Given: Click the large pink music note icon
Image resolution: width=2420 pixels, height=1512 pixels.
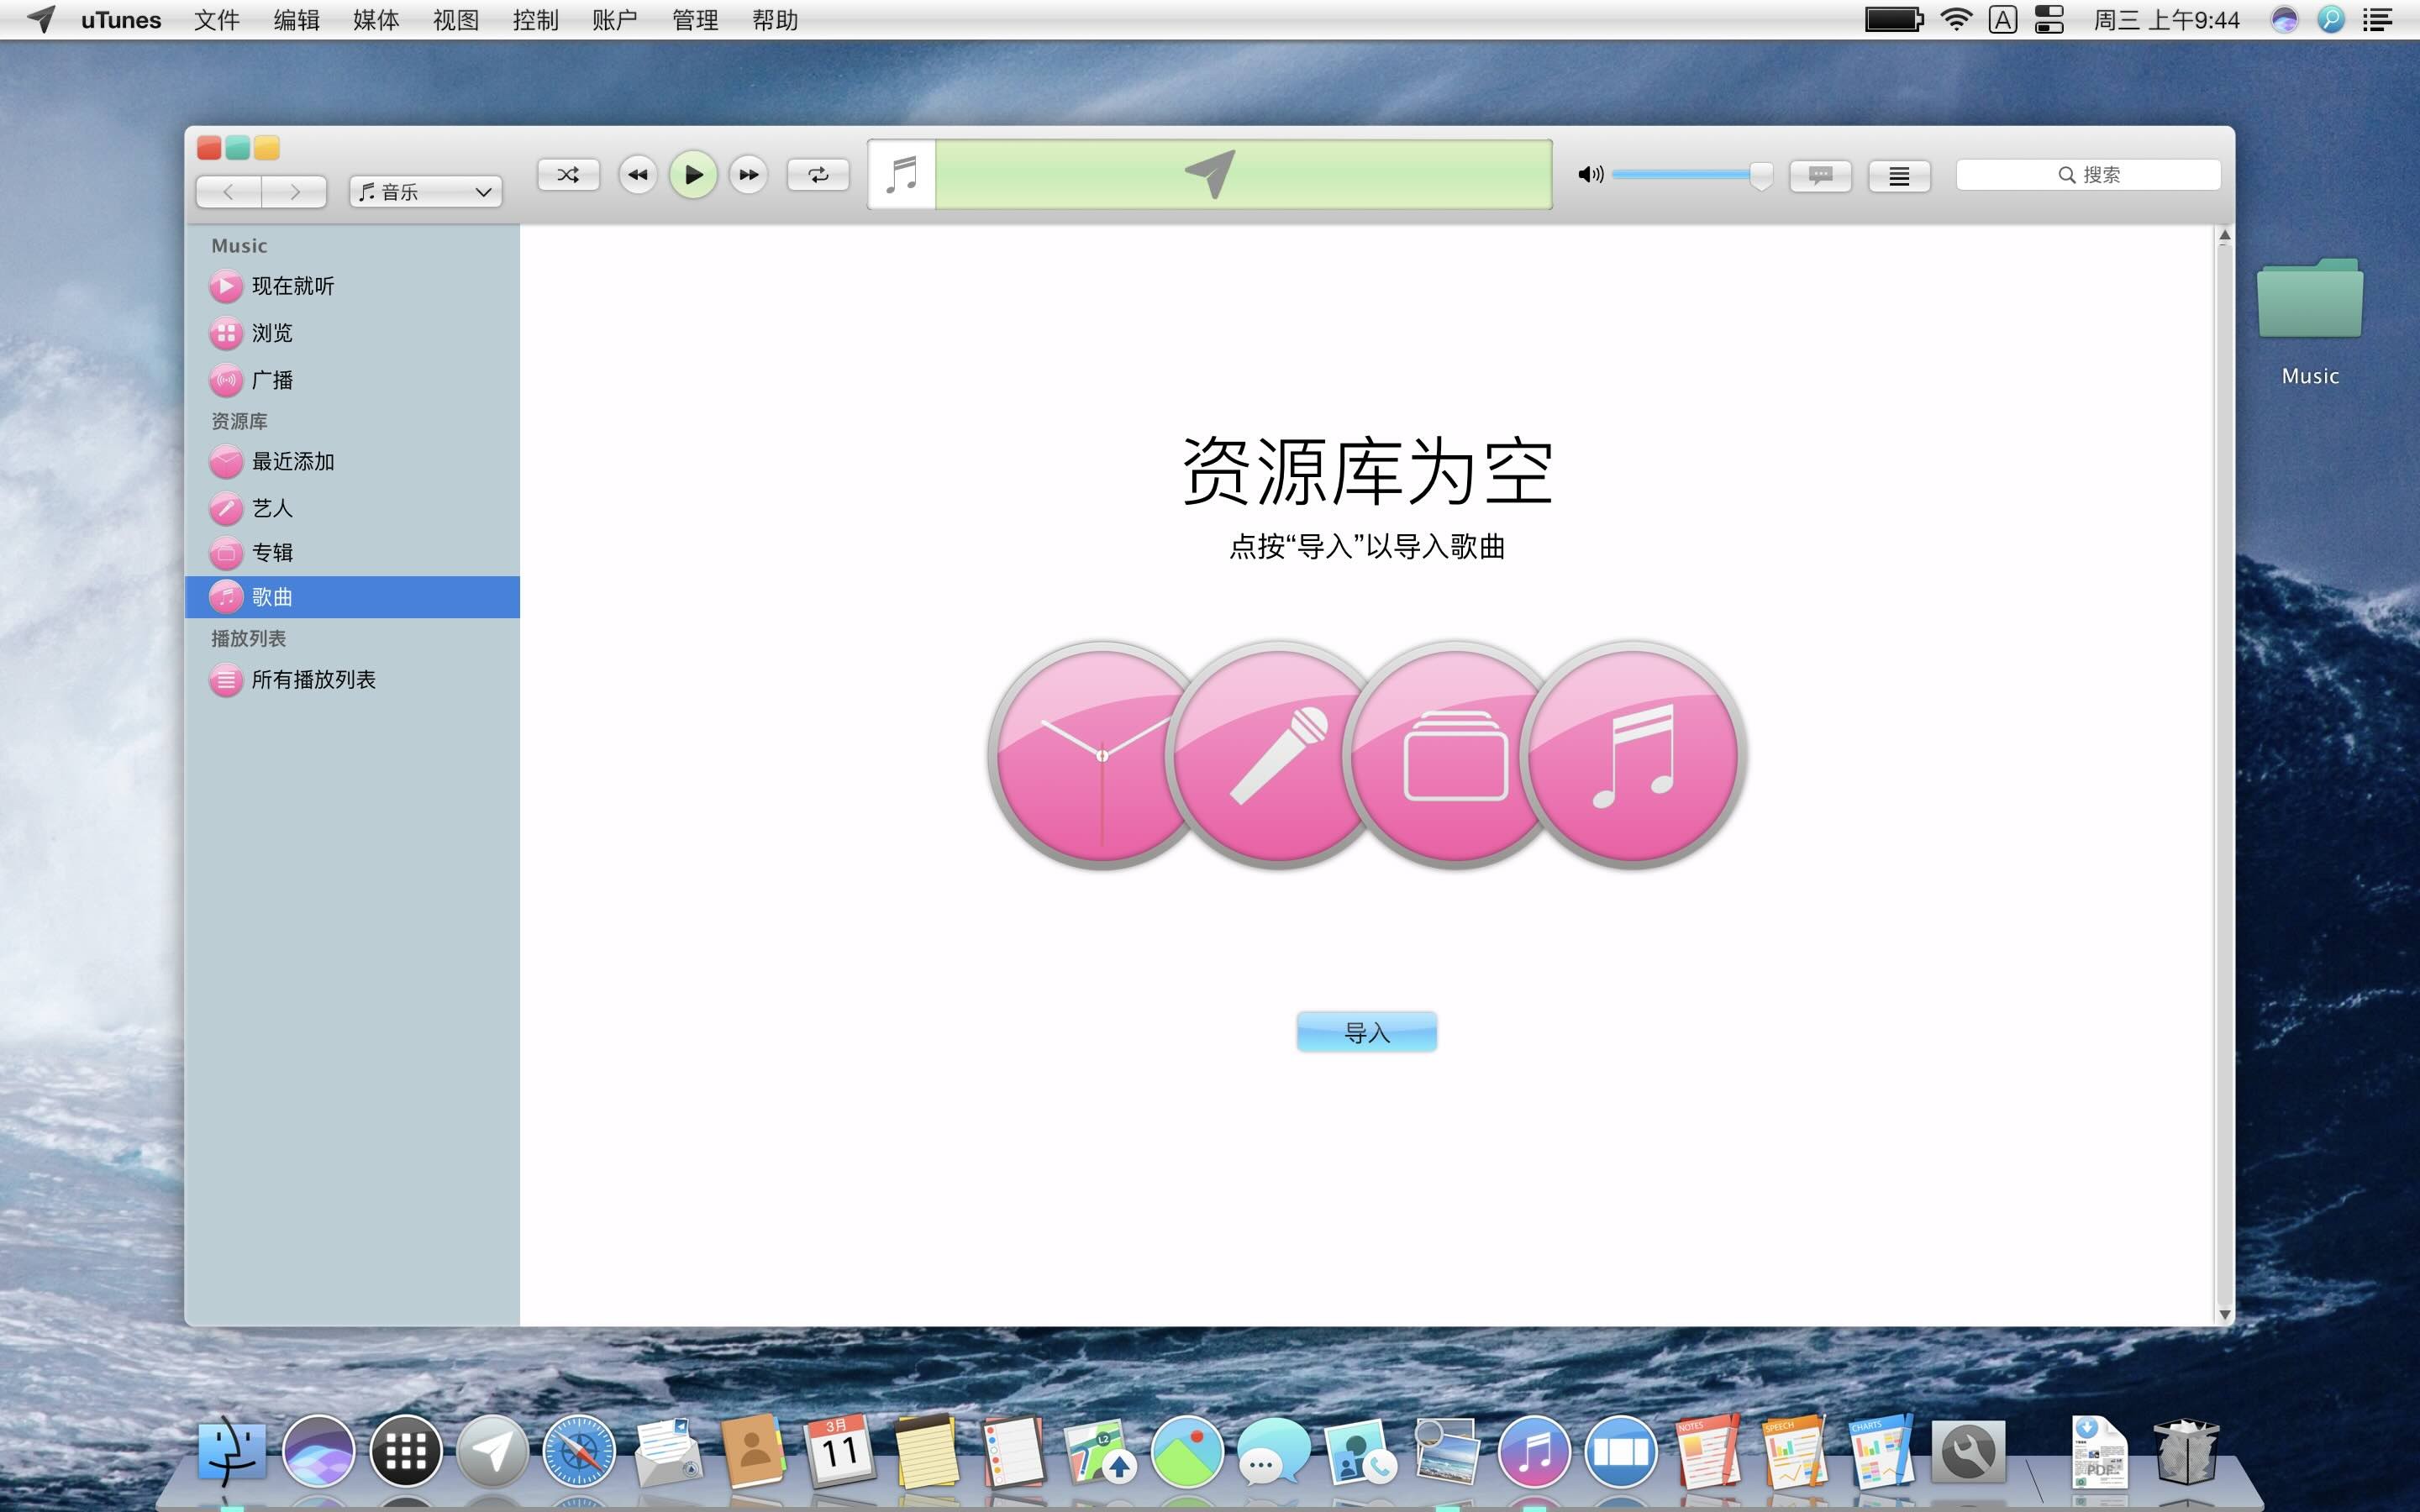Looking at the screenshot, I should pyautogui.click(x=1634, y=756).
